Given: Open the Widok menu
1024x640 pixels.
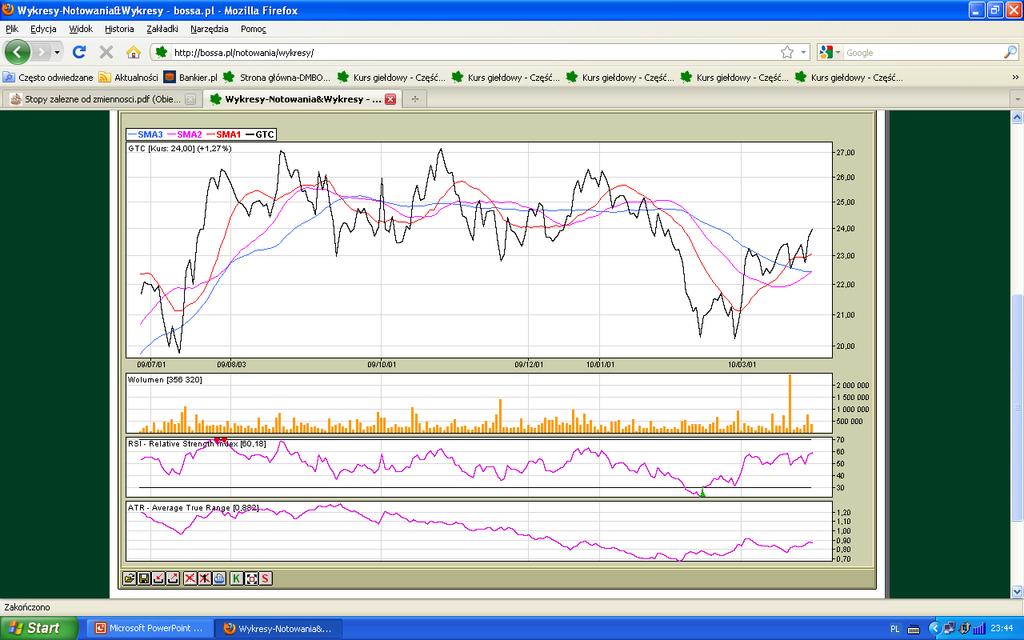Looking at the screenshot, I should click(81, 29).
